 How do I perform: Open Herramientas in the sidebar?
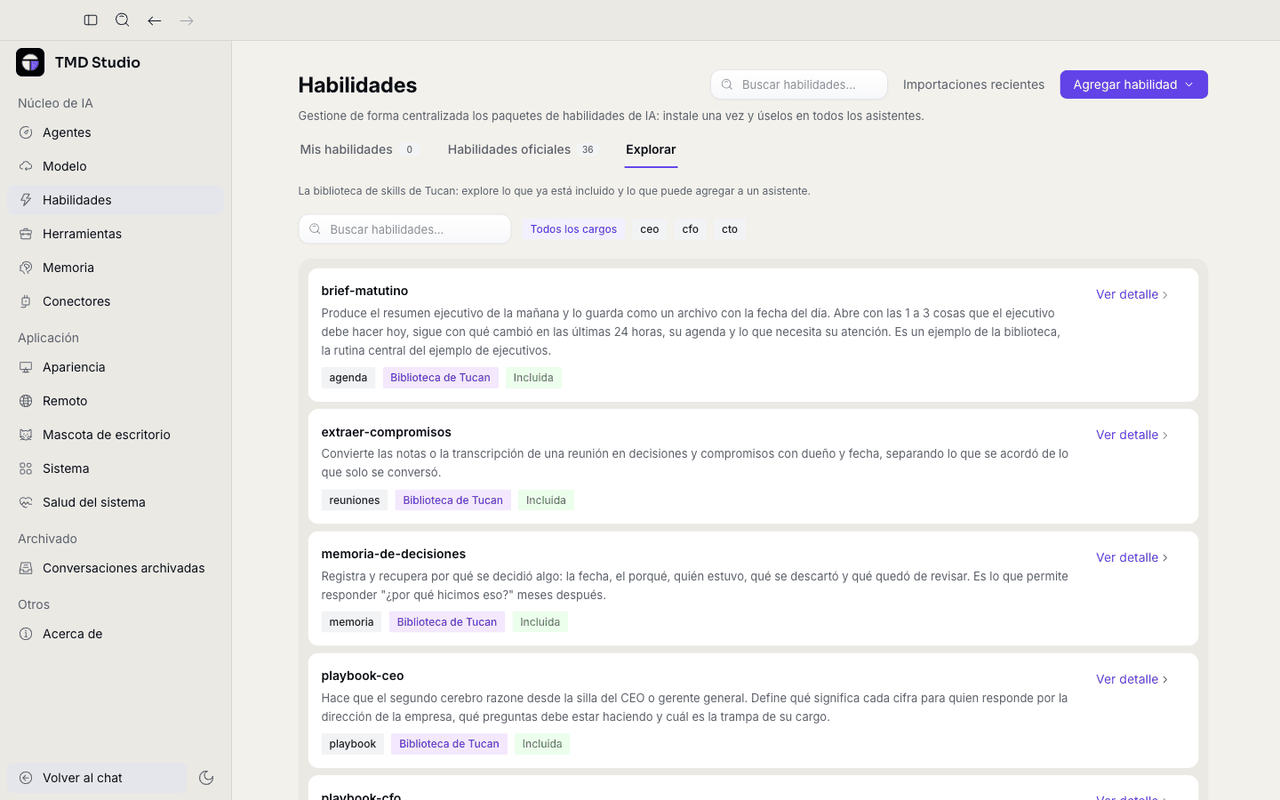[x=116, y=234]
